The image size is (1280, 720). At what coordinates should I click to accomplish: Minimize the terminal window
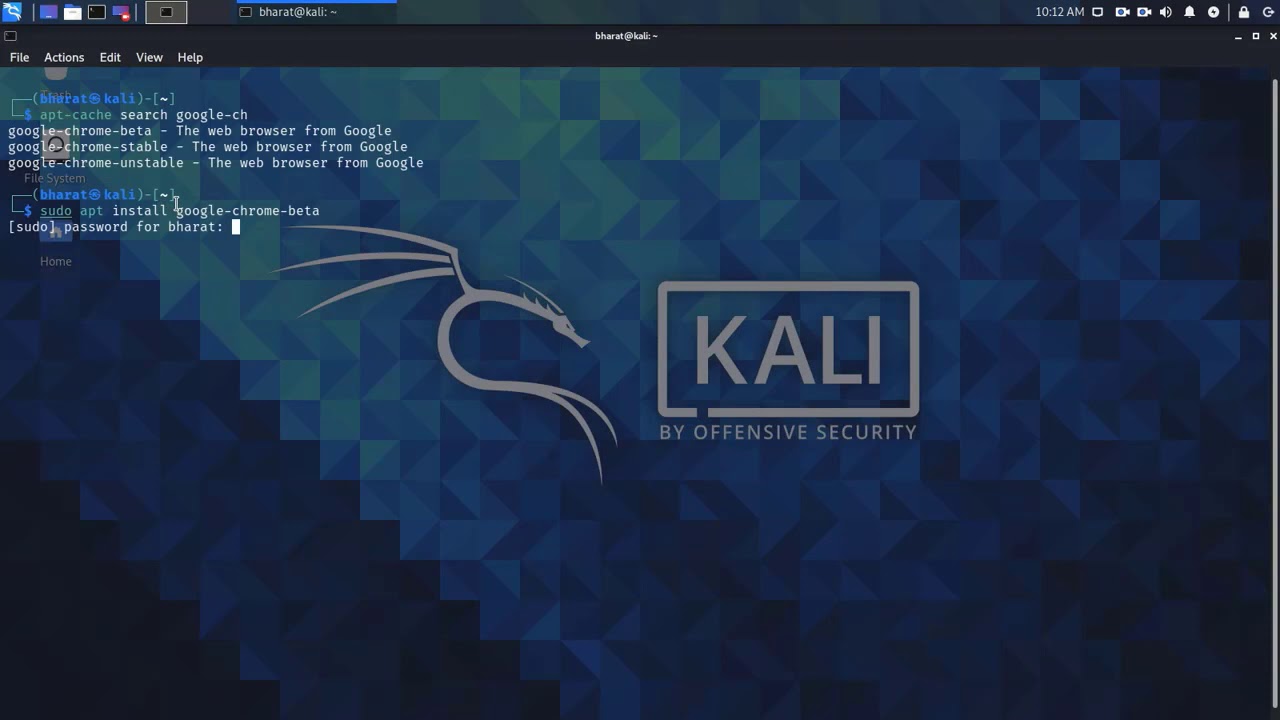pos(1238,36)
